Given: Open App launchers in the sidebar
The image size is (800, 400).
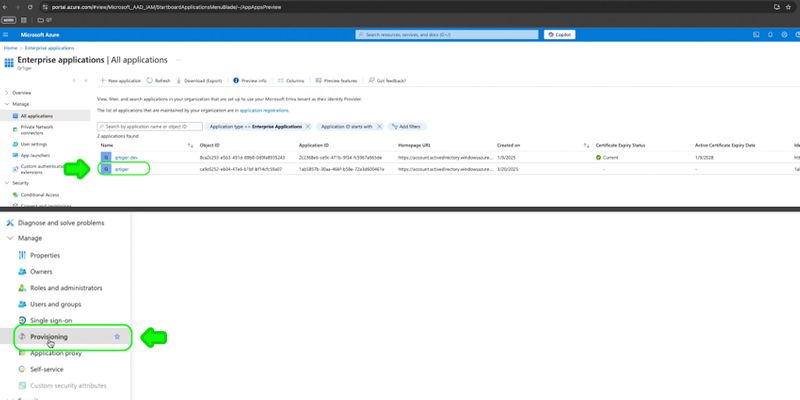Looking at the screenshot, I should pyautogui.click(x=31, y=156).
